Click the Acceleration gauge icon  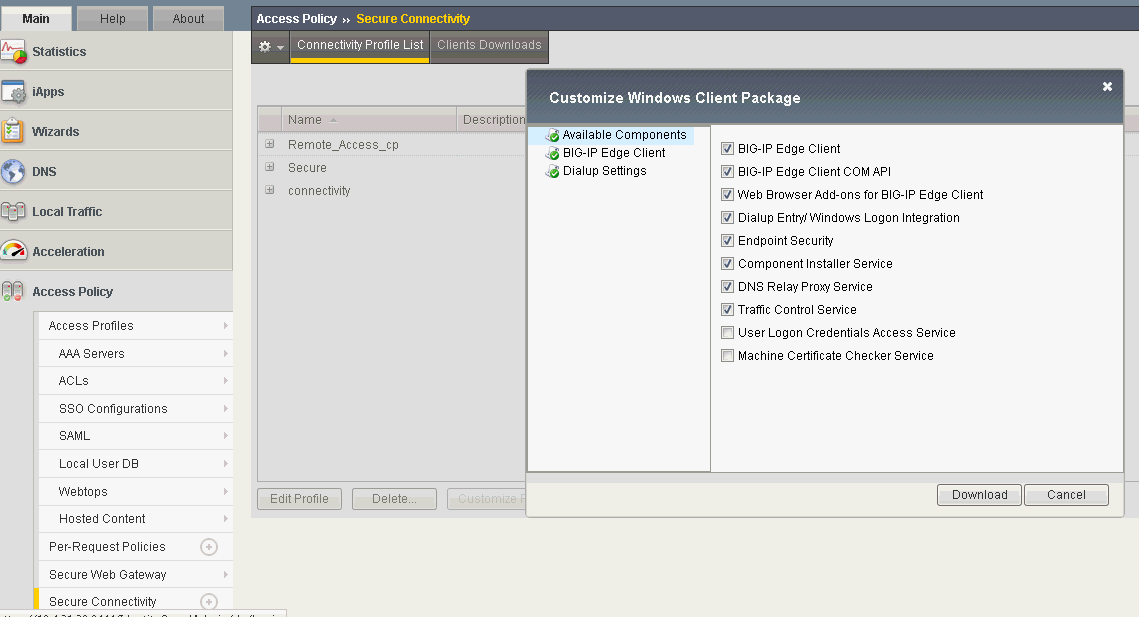(14, 252)
